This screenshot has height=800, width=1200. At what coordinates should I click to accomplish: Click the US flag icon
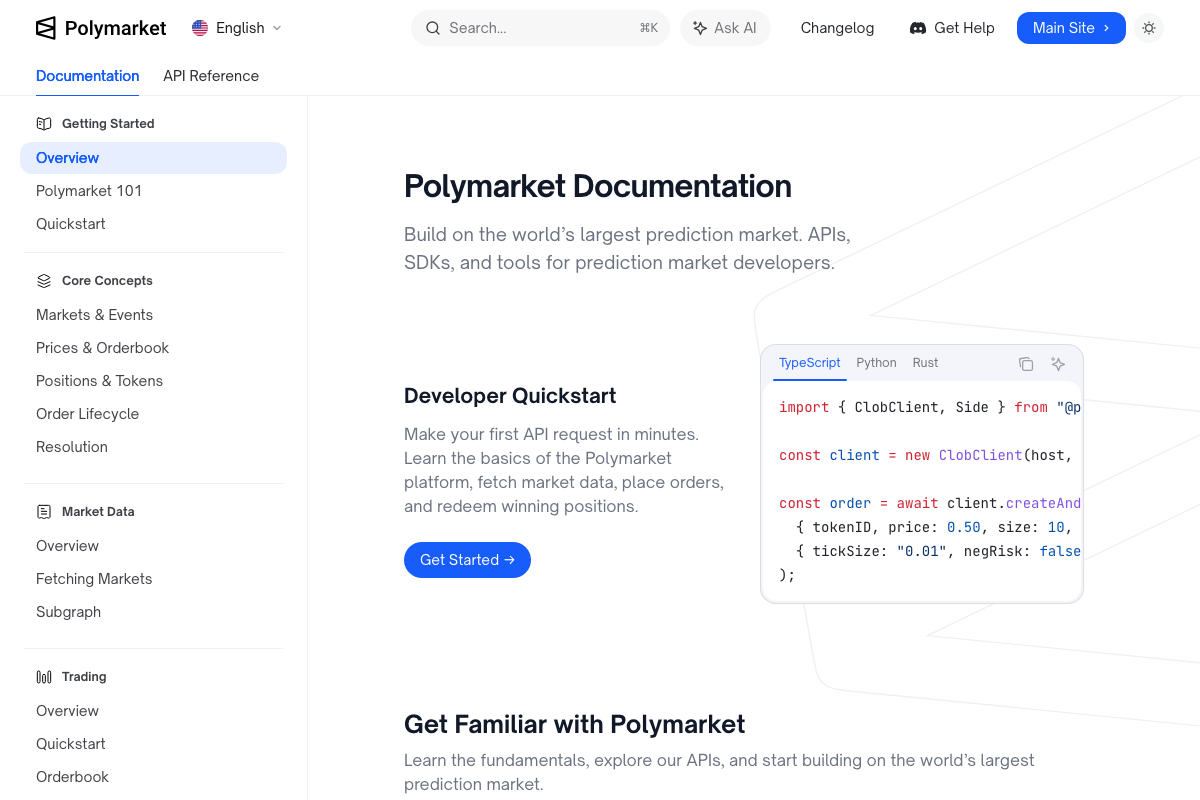200,28
